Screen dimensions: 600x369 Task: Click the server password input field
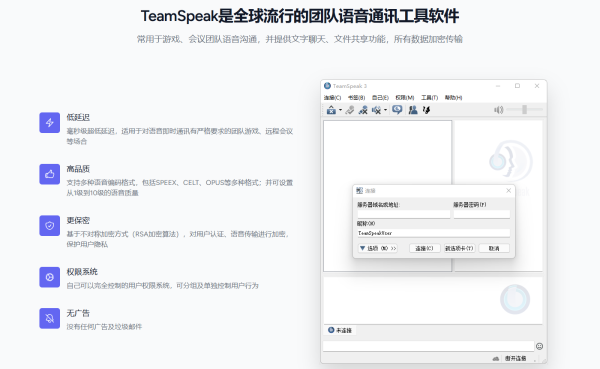click(x=482, y=214)
